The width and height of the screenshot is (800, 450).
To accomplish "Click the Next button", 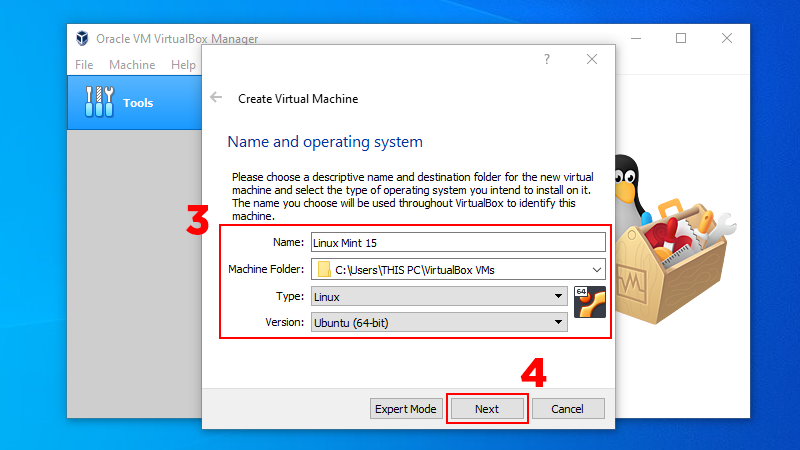I will click(487, 409).
